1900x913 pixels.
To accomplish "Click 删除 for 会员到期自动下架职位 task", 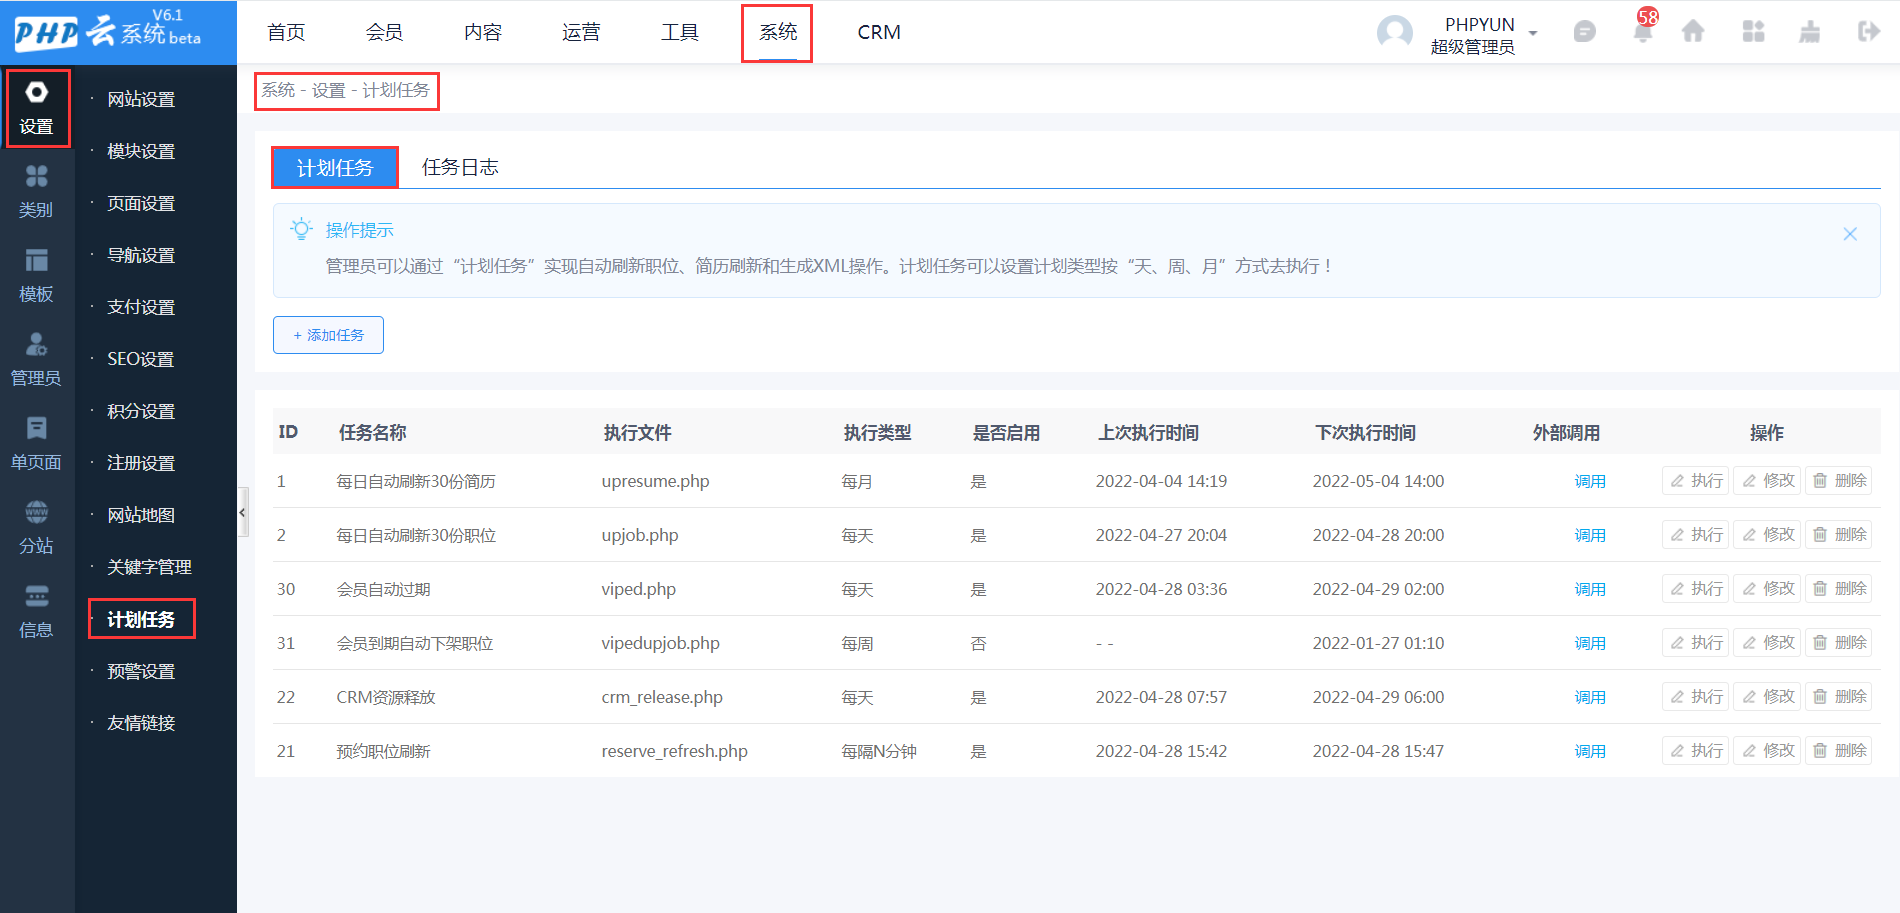I will click(x=1839, y=643).
